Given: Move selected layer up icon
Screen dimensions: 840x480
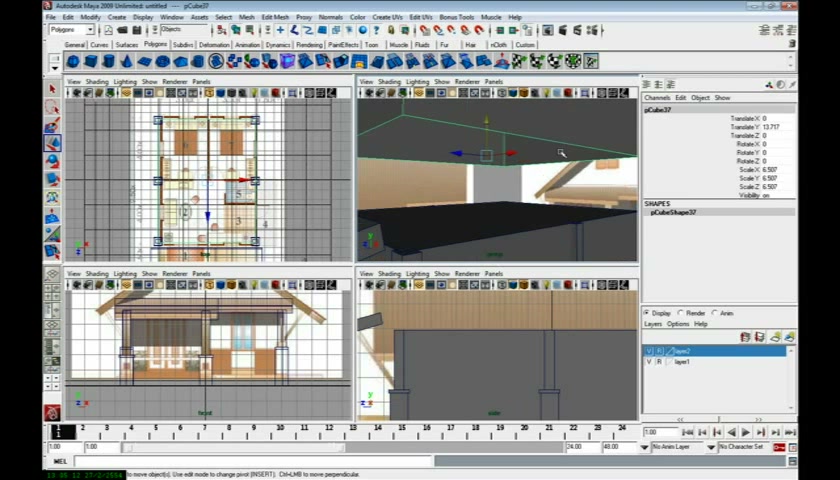Looking at the screenshot, I should tap(745, 337).
